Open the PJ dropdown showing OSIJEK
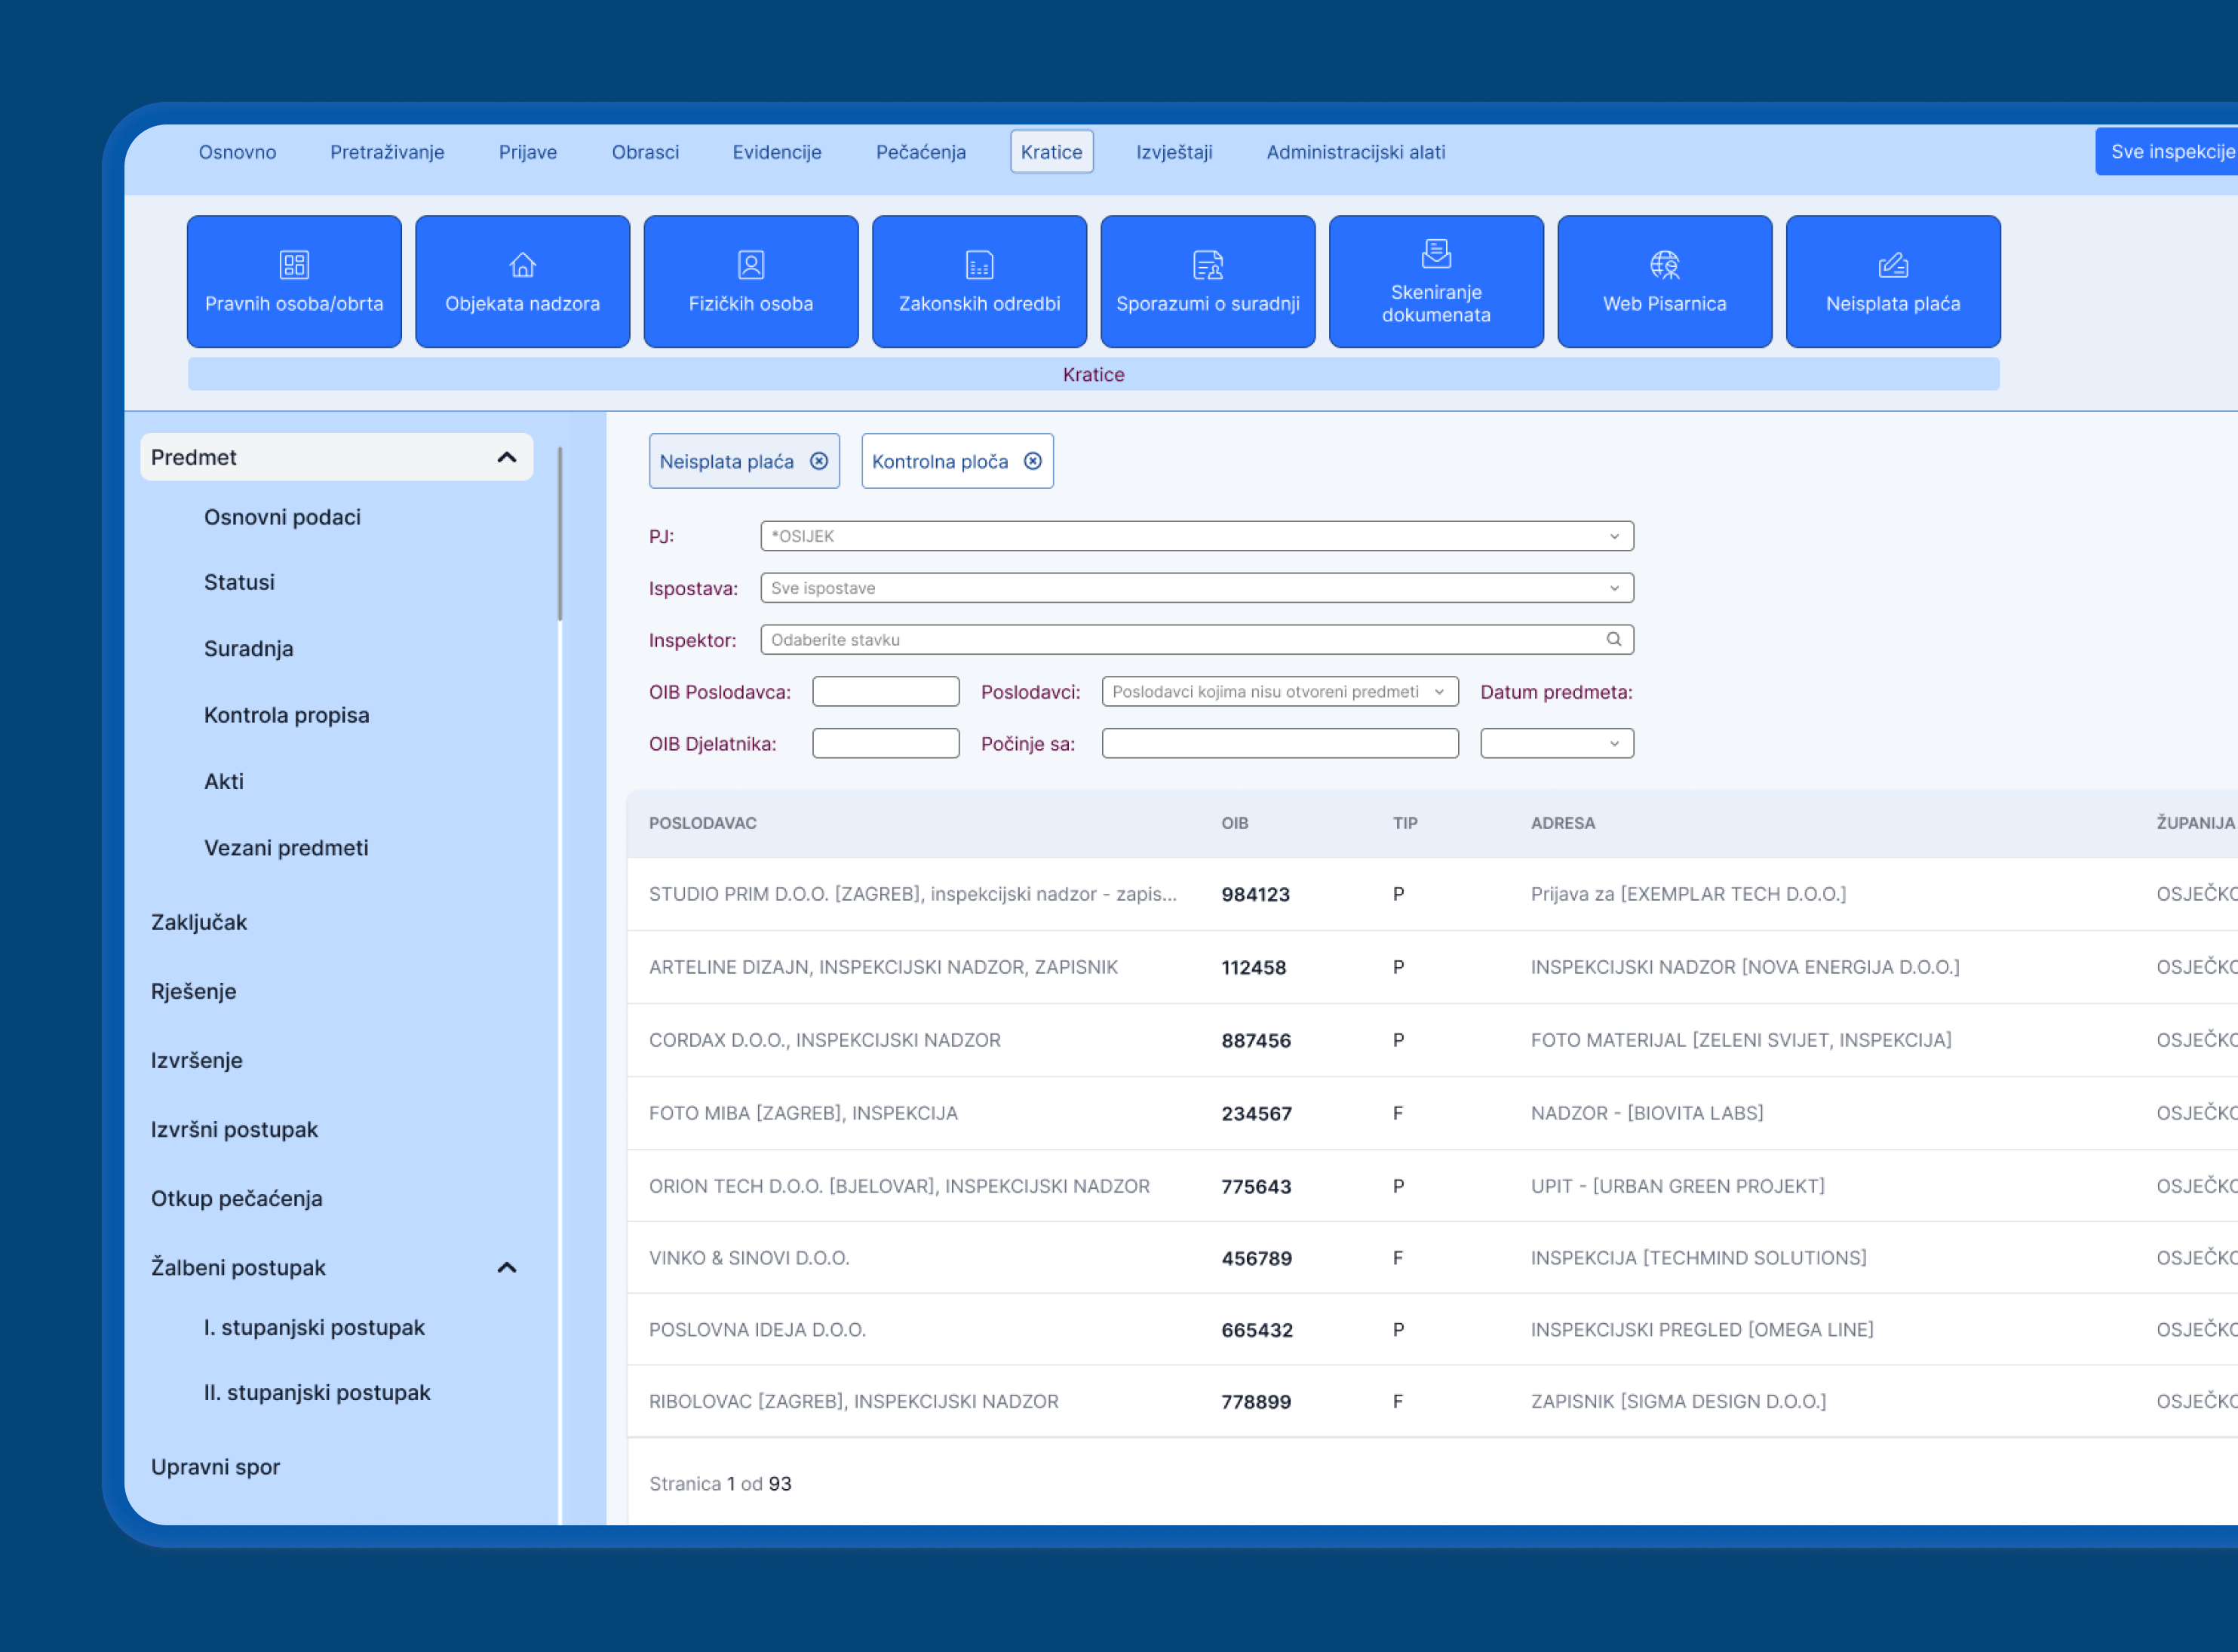 pyautogui.click(x=1196, y=536)
